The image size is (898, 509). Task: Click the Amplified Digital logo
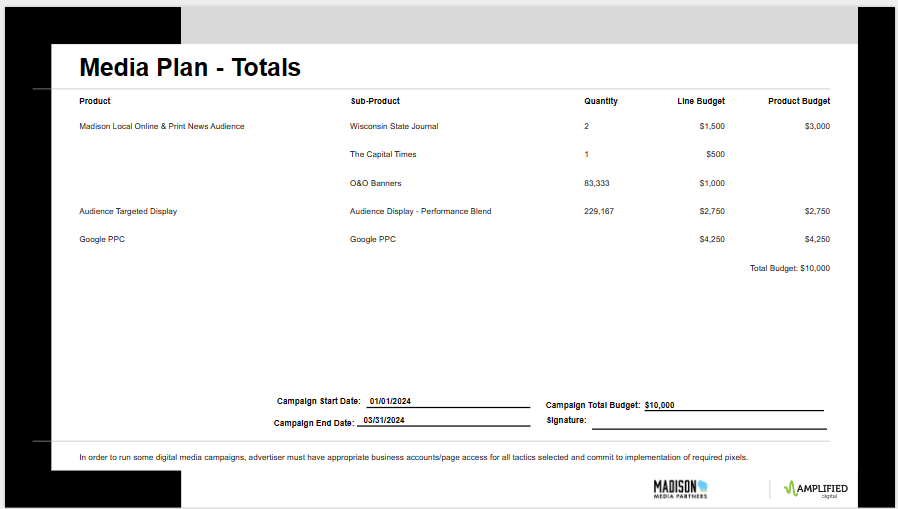click(x=815, y=488)
